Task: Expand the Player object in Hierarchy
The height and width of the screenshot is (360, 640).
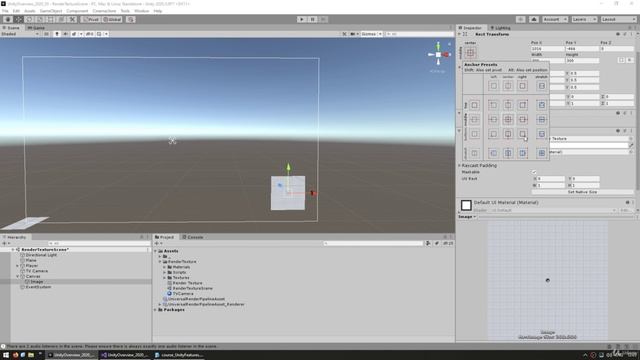Action: pos(18,266)
